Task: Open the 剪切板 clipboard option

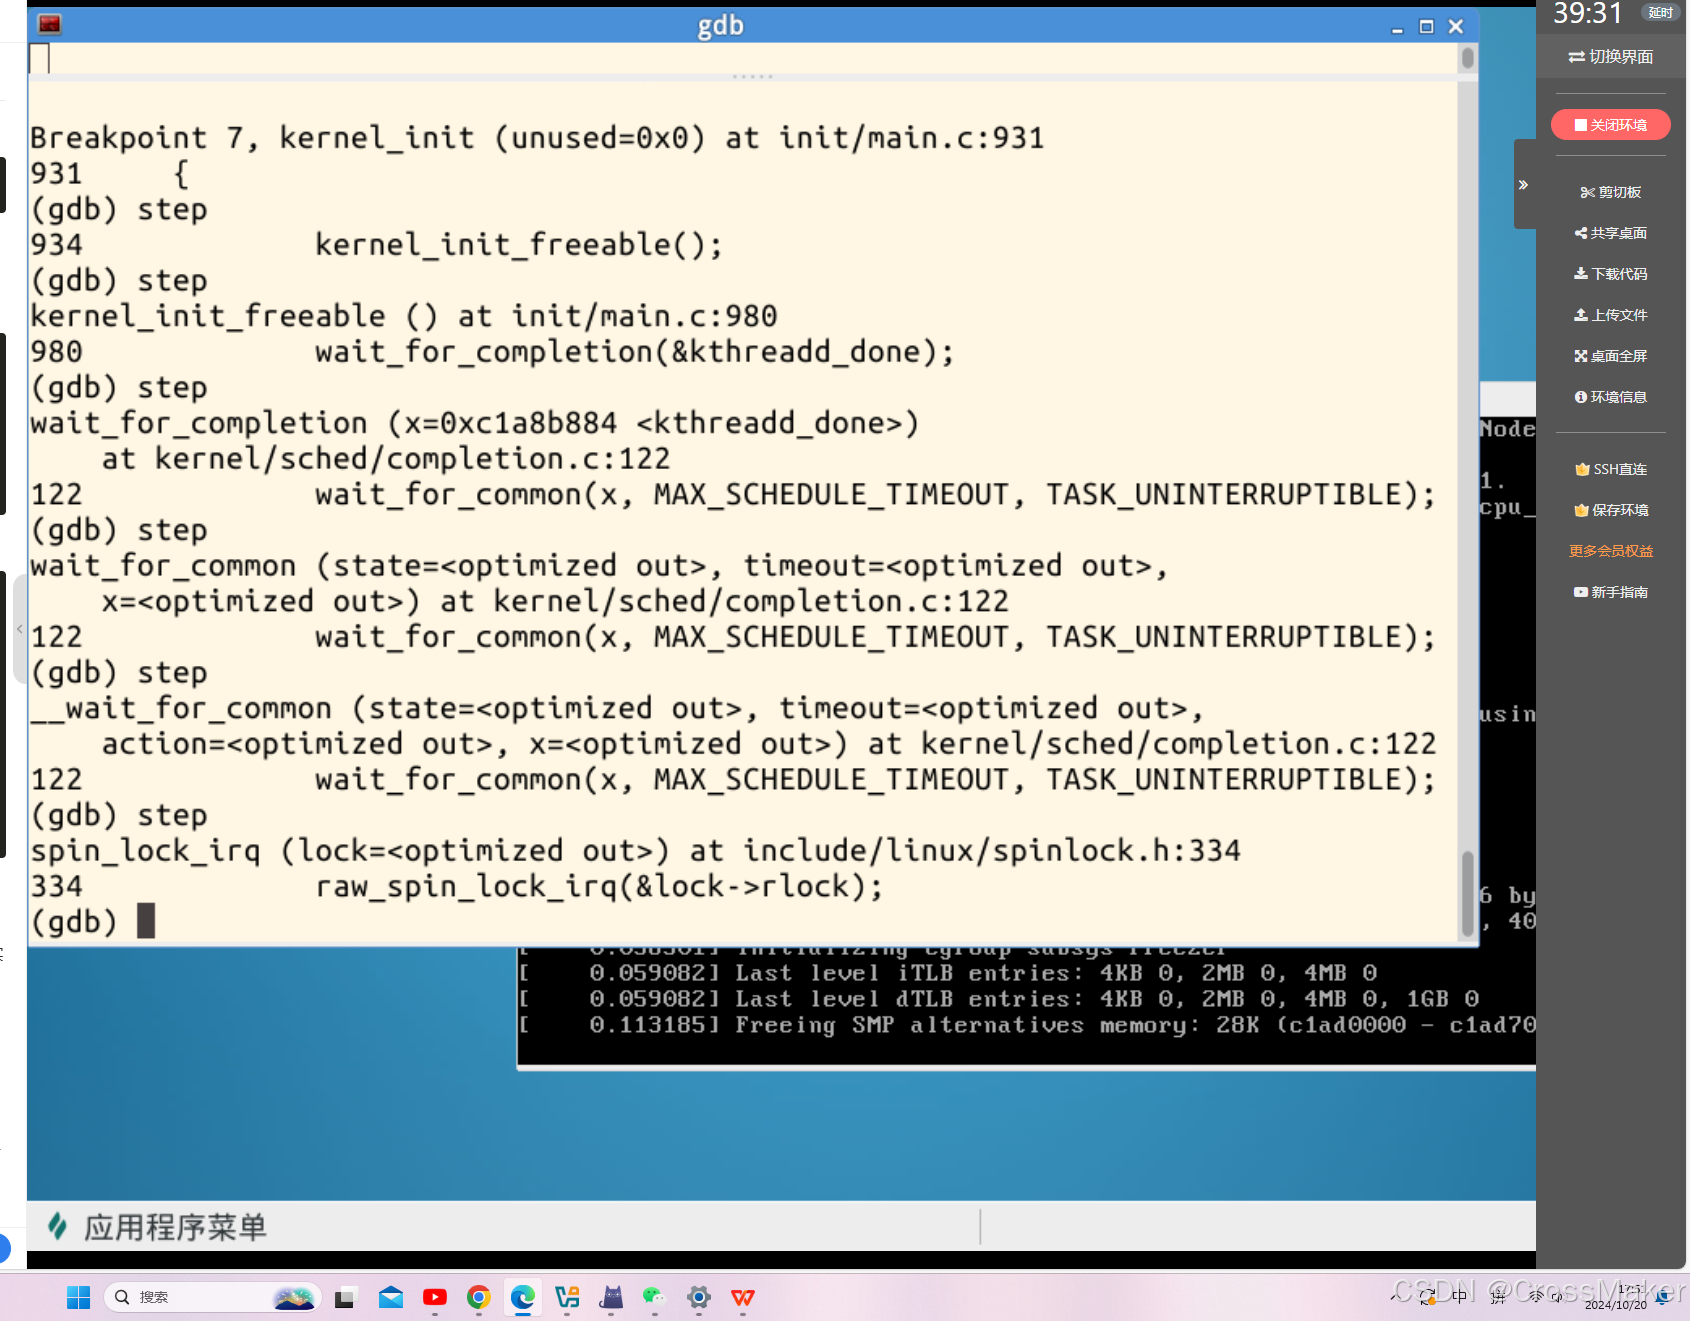Action: [1611, 192]
